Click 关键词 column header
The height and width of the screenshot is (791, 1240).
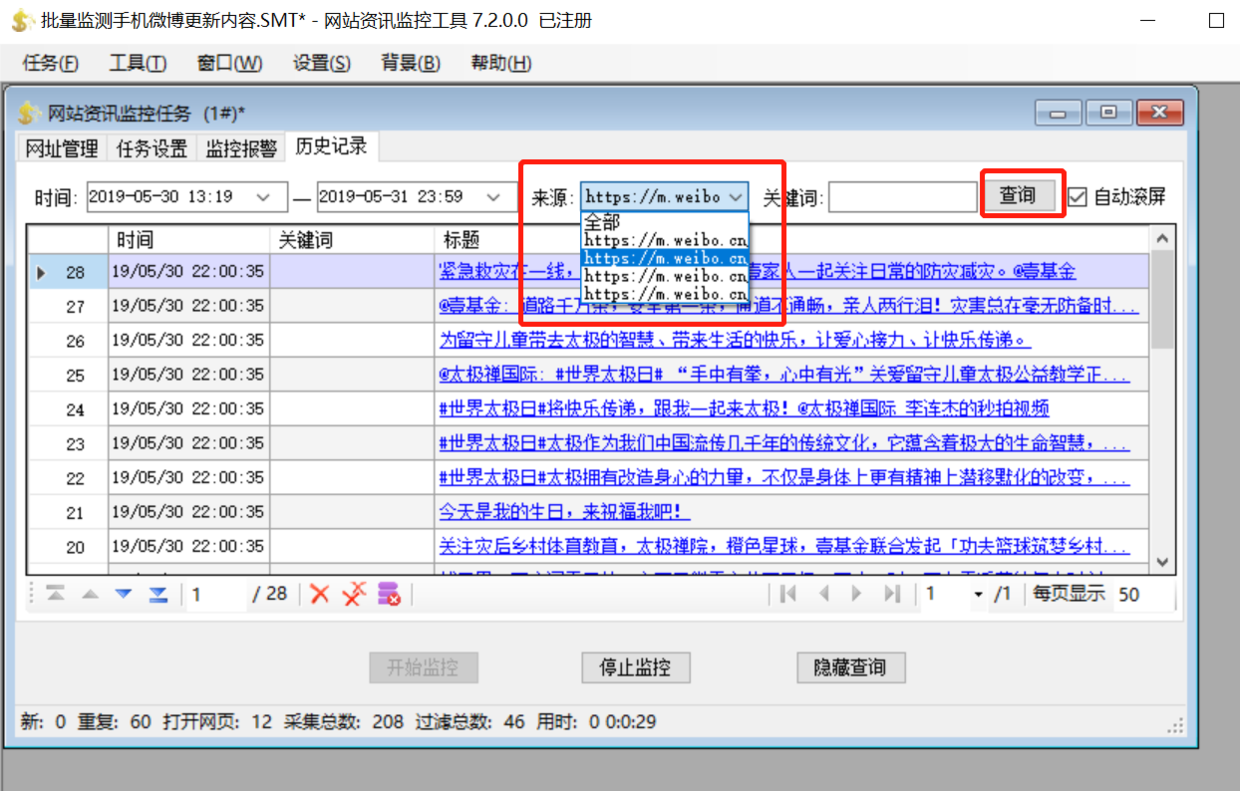click(352, 240)
